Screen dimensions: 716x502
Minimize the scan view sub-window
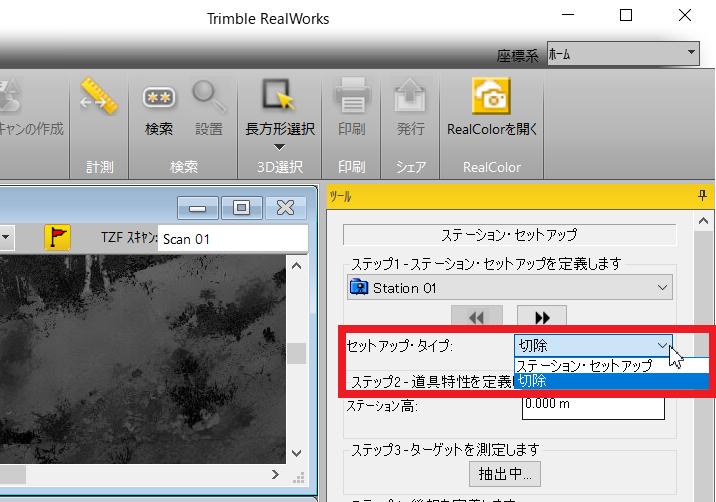(x=197, y=208)
